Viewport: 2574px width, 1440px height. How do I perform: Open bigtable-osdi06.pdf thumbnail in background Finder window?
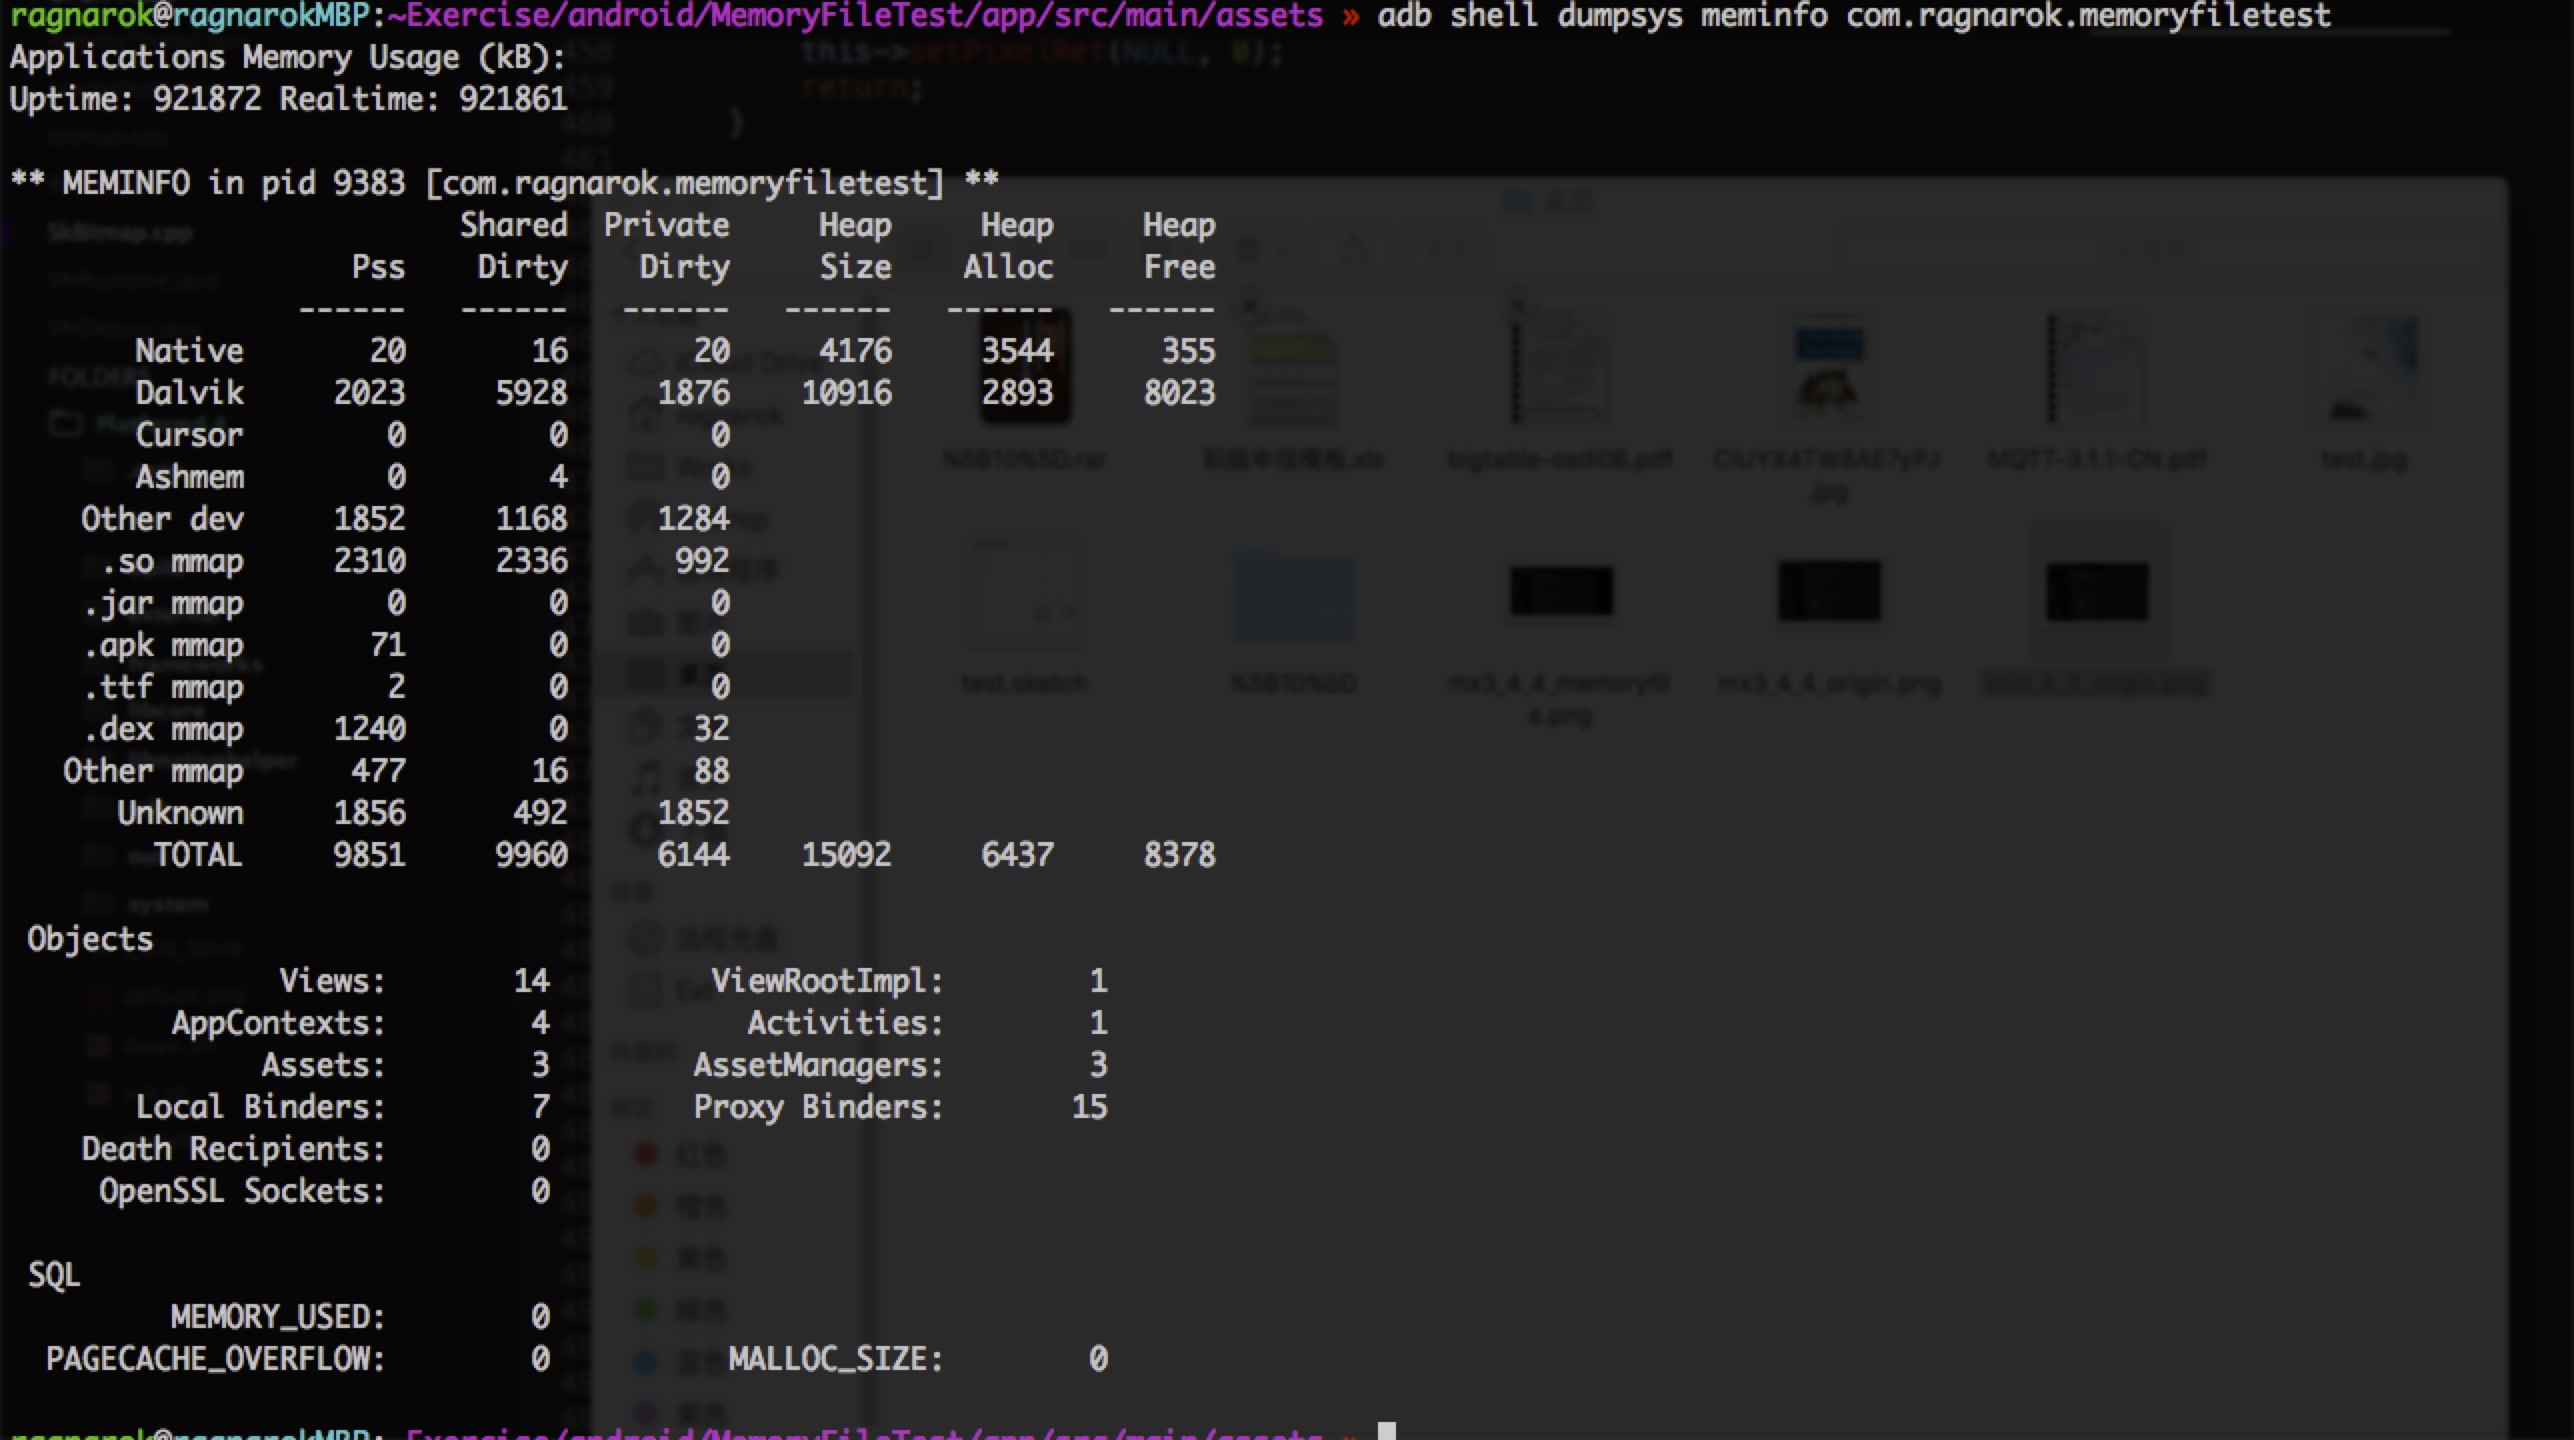1560,367
